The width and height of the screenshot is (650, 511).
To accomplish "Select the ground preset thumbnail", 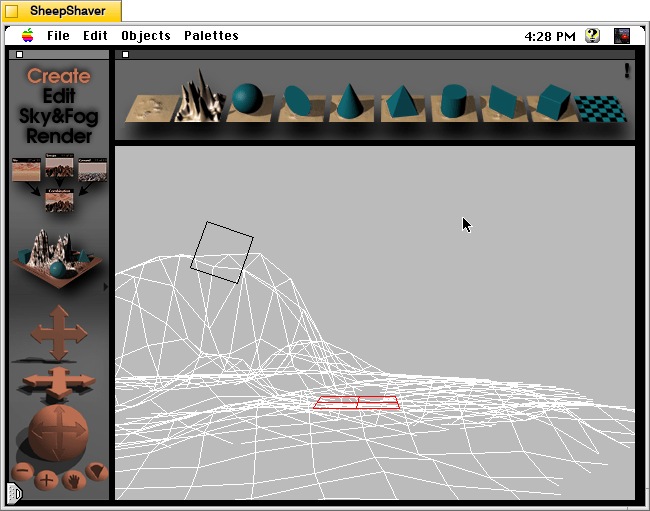I will (92, 169).
